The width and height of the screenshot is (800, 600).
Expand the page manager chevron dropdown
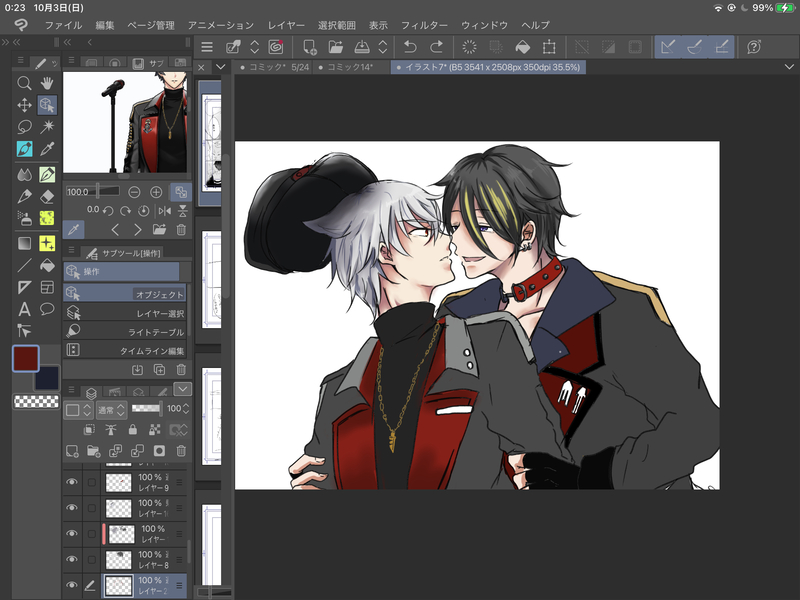[x=220, y=67]
